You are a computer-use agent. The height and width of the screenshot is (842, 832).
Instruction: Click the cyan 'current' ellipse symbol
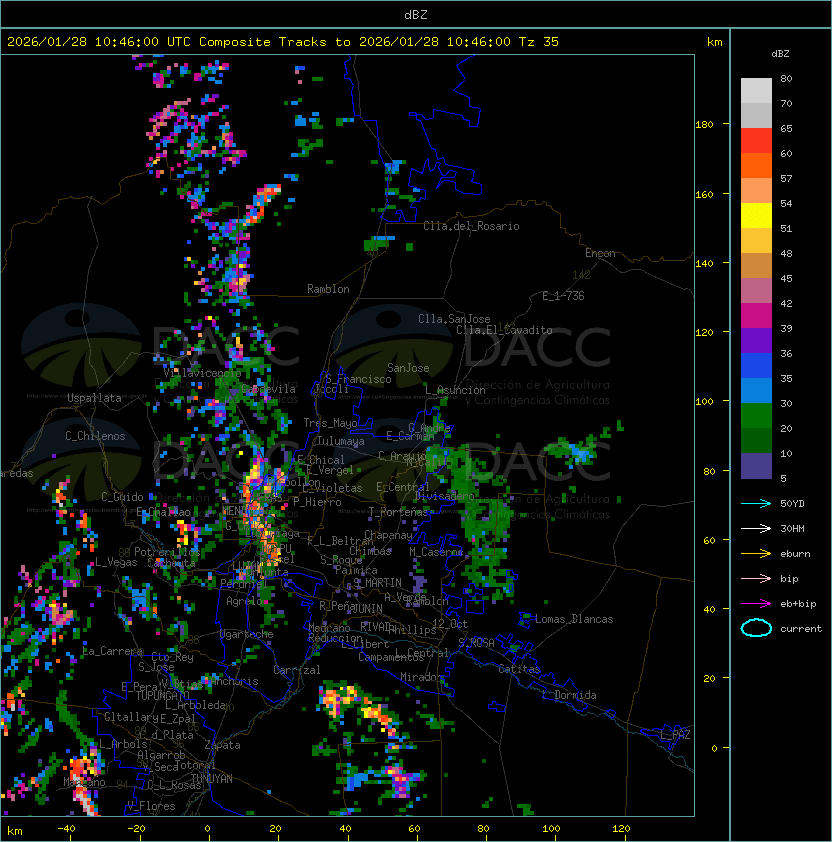pos(756,628)
